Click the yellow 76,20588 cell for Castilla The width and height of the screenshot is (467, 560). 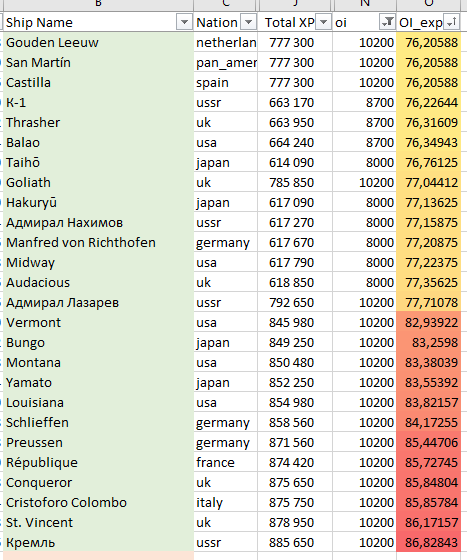[428, 82]
